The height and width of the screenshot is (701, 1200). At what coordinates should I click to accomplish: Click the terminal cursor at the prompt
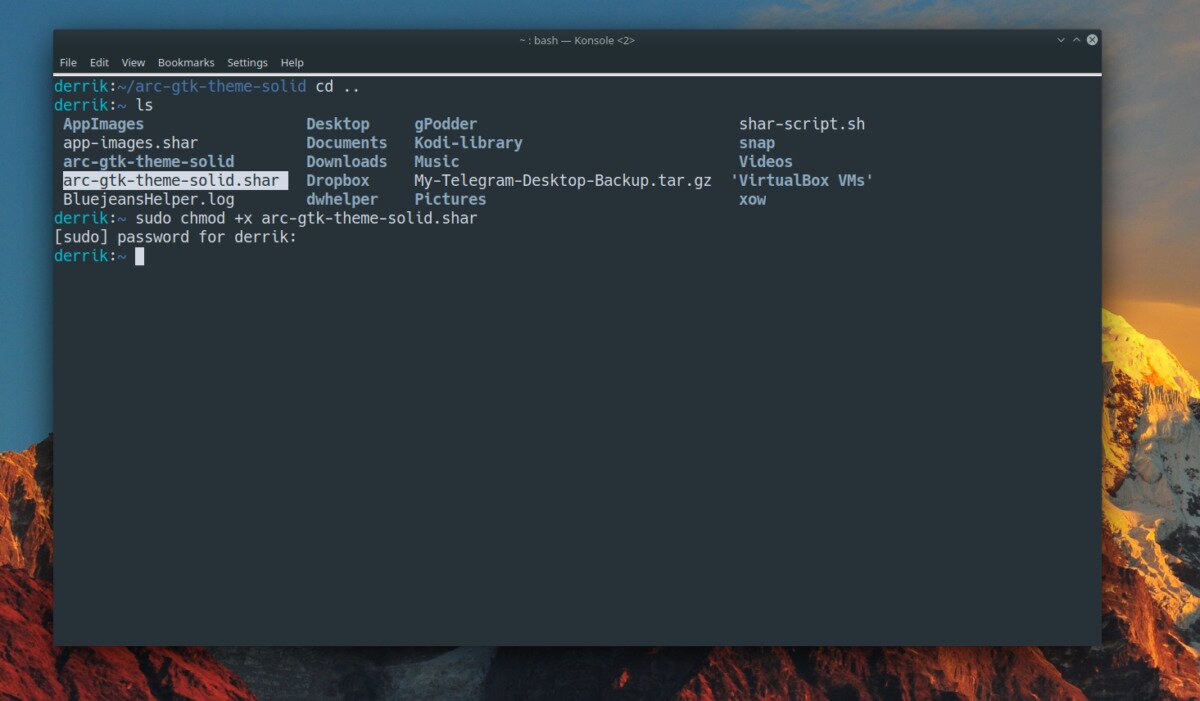point(140,257)
